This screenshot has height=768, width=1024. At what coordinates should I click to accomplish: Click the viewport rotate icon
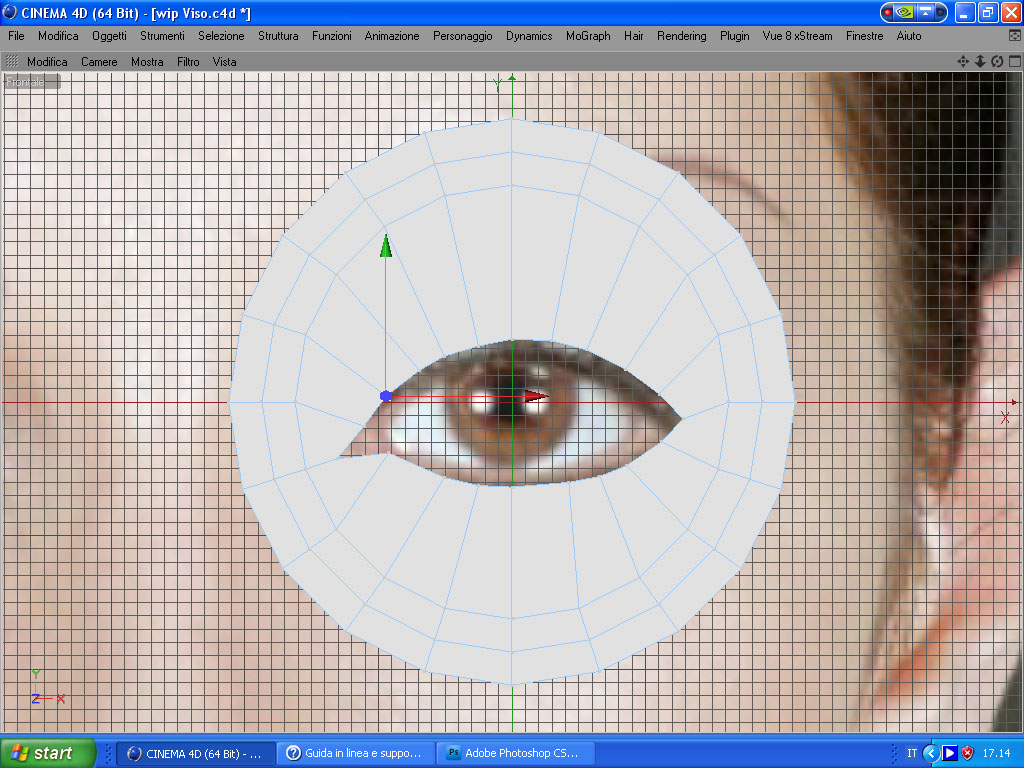click(997, 61)
